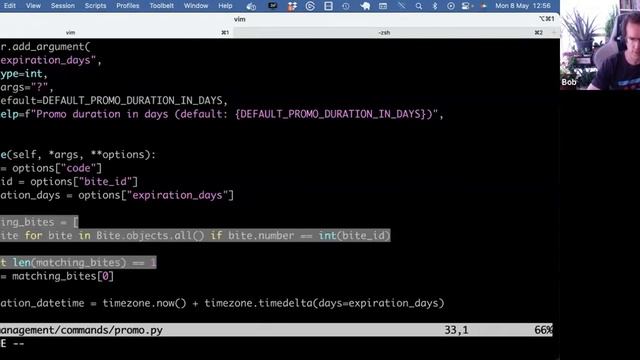Click matching_bites[0] in the code

(x=63, y=276)
